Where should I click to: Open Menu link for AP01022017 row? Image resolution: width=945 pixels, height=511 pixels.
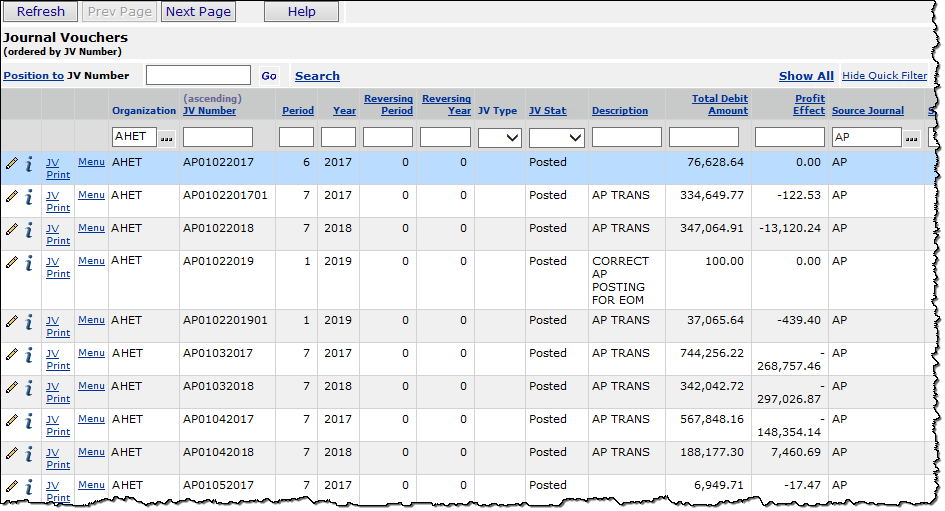click(91, 162)
